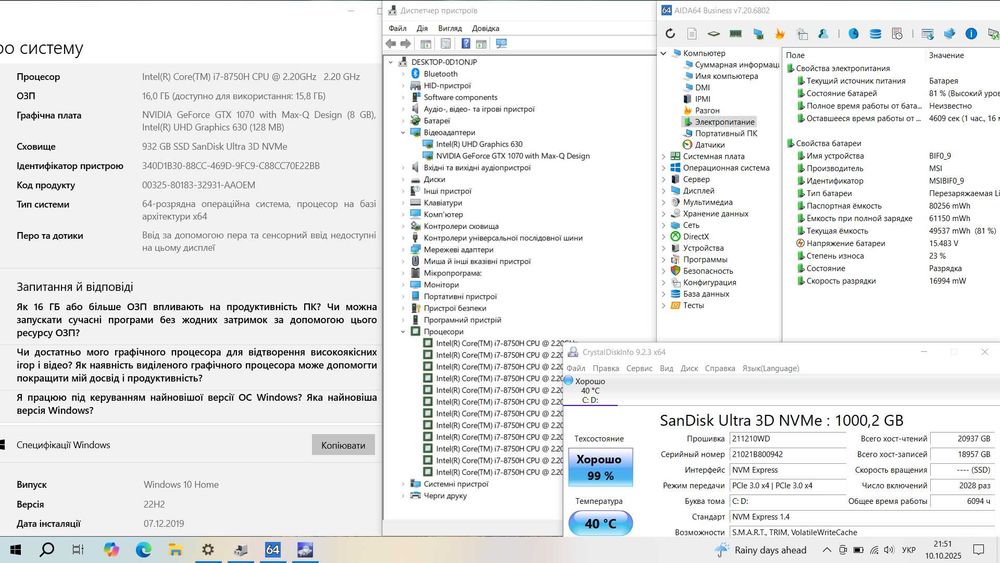Collapse the DESKTOP-0D1ONJP root node
The image size is (1000, 563).
(391, 62)
